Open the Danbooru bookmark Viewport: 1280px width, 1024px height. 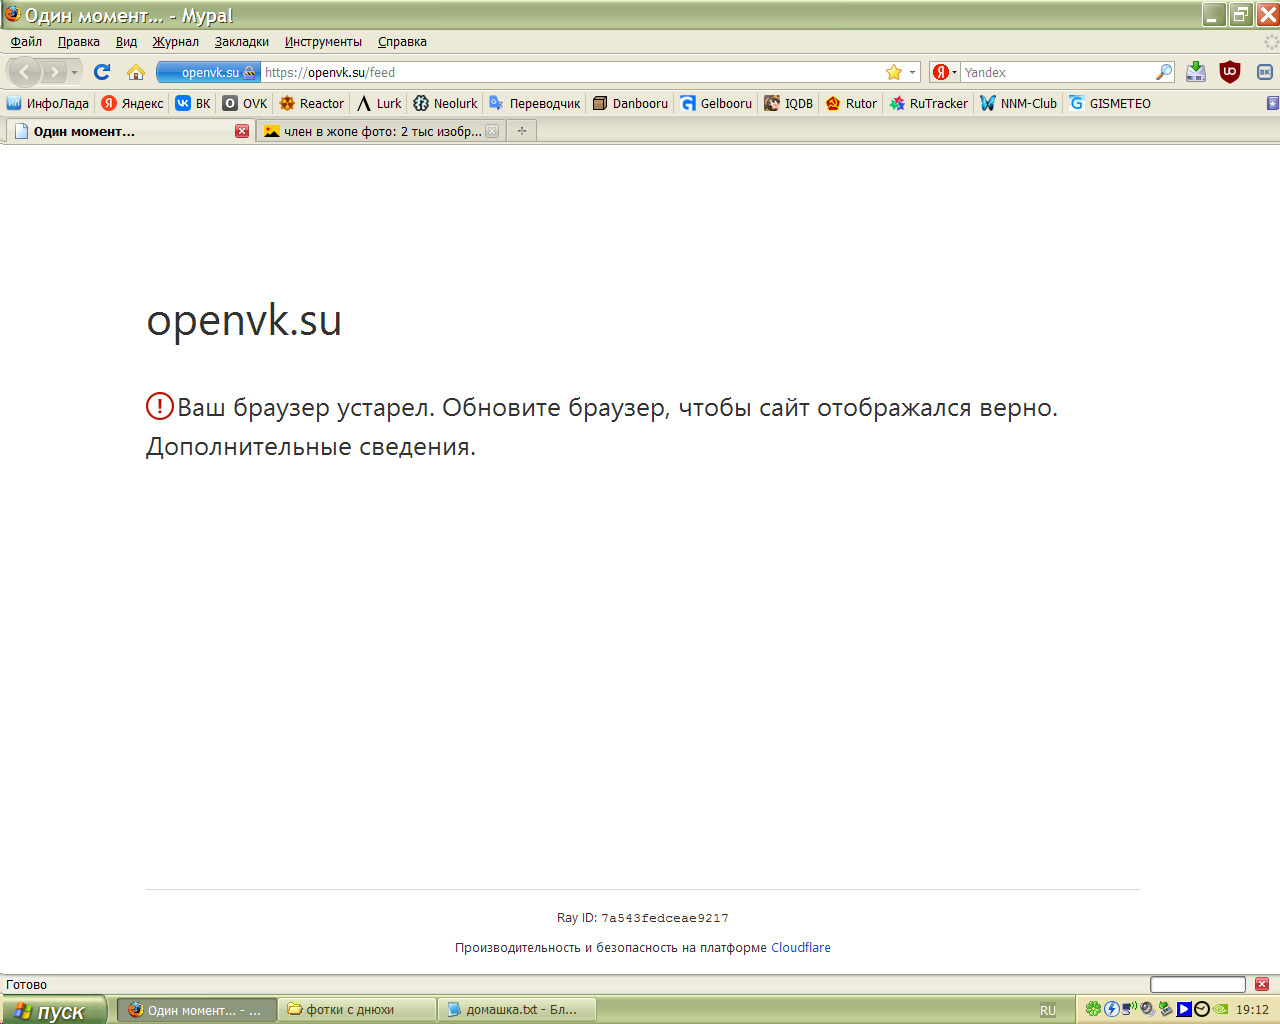(630, 103)
